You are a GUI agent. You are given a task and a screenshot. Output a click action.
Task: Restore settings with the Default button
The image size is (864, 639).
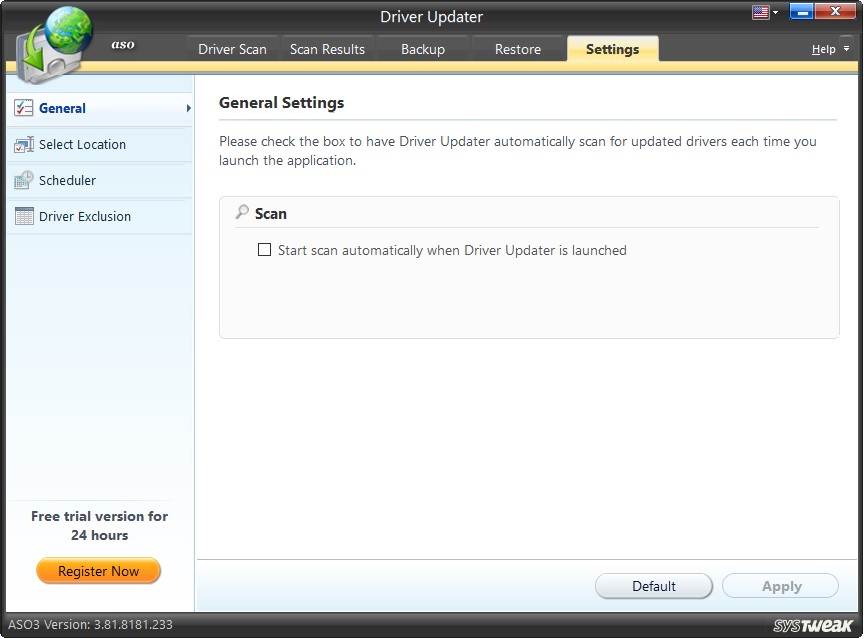654,586
